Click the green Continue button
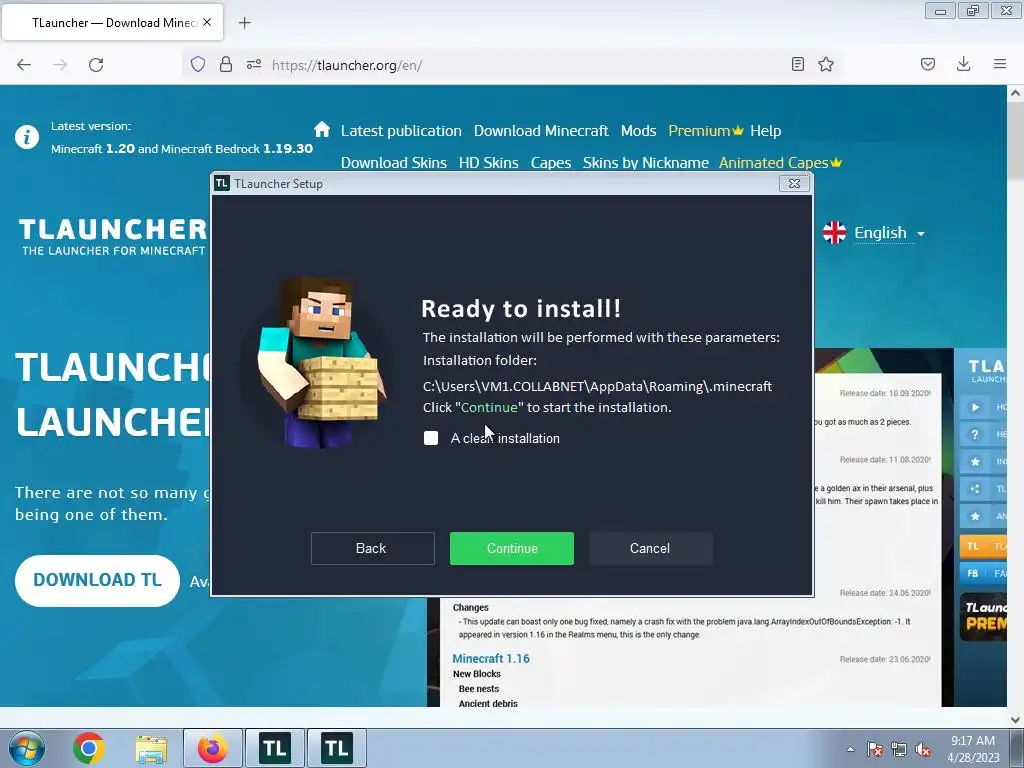 [x=511, y=548]
